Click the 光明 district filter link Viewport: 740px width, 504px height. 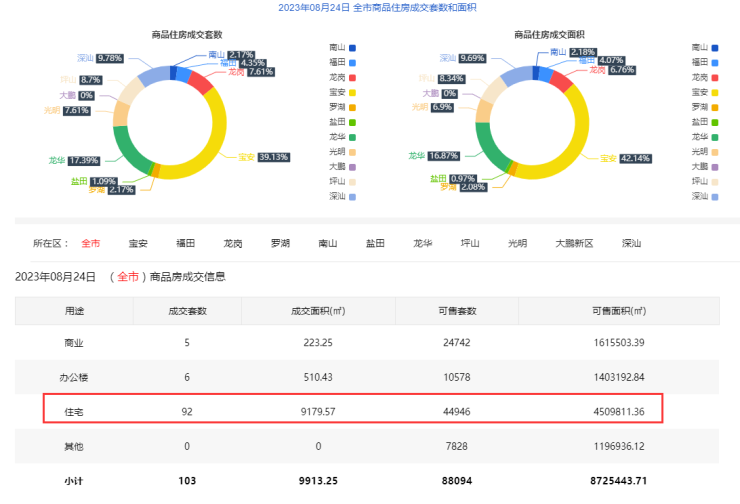pyautogui.click(x=517, y=243)
